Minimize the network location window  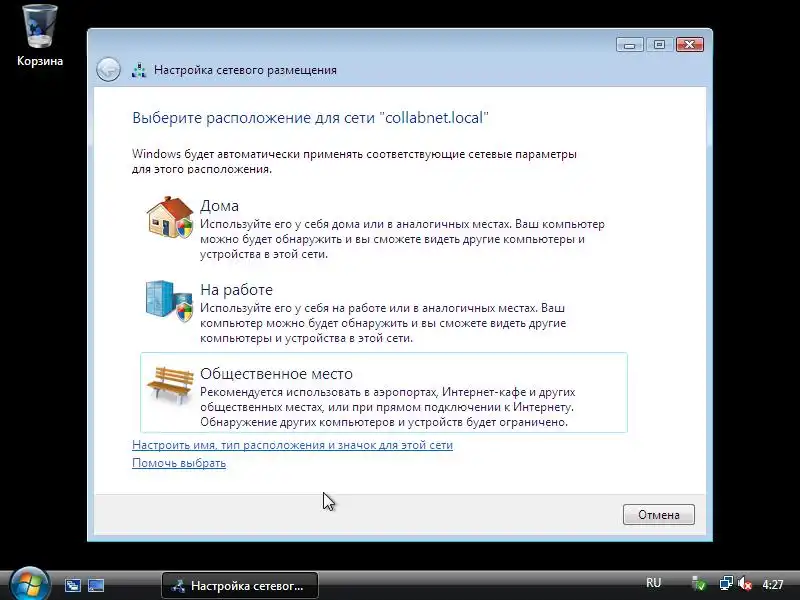pyautogui.click(x=629, y=45)
